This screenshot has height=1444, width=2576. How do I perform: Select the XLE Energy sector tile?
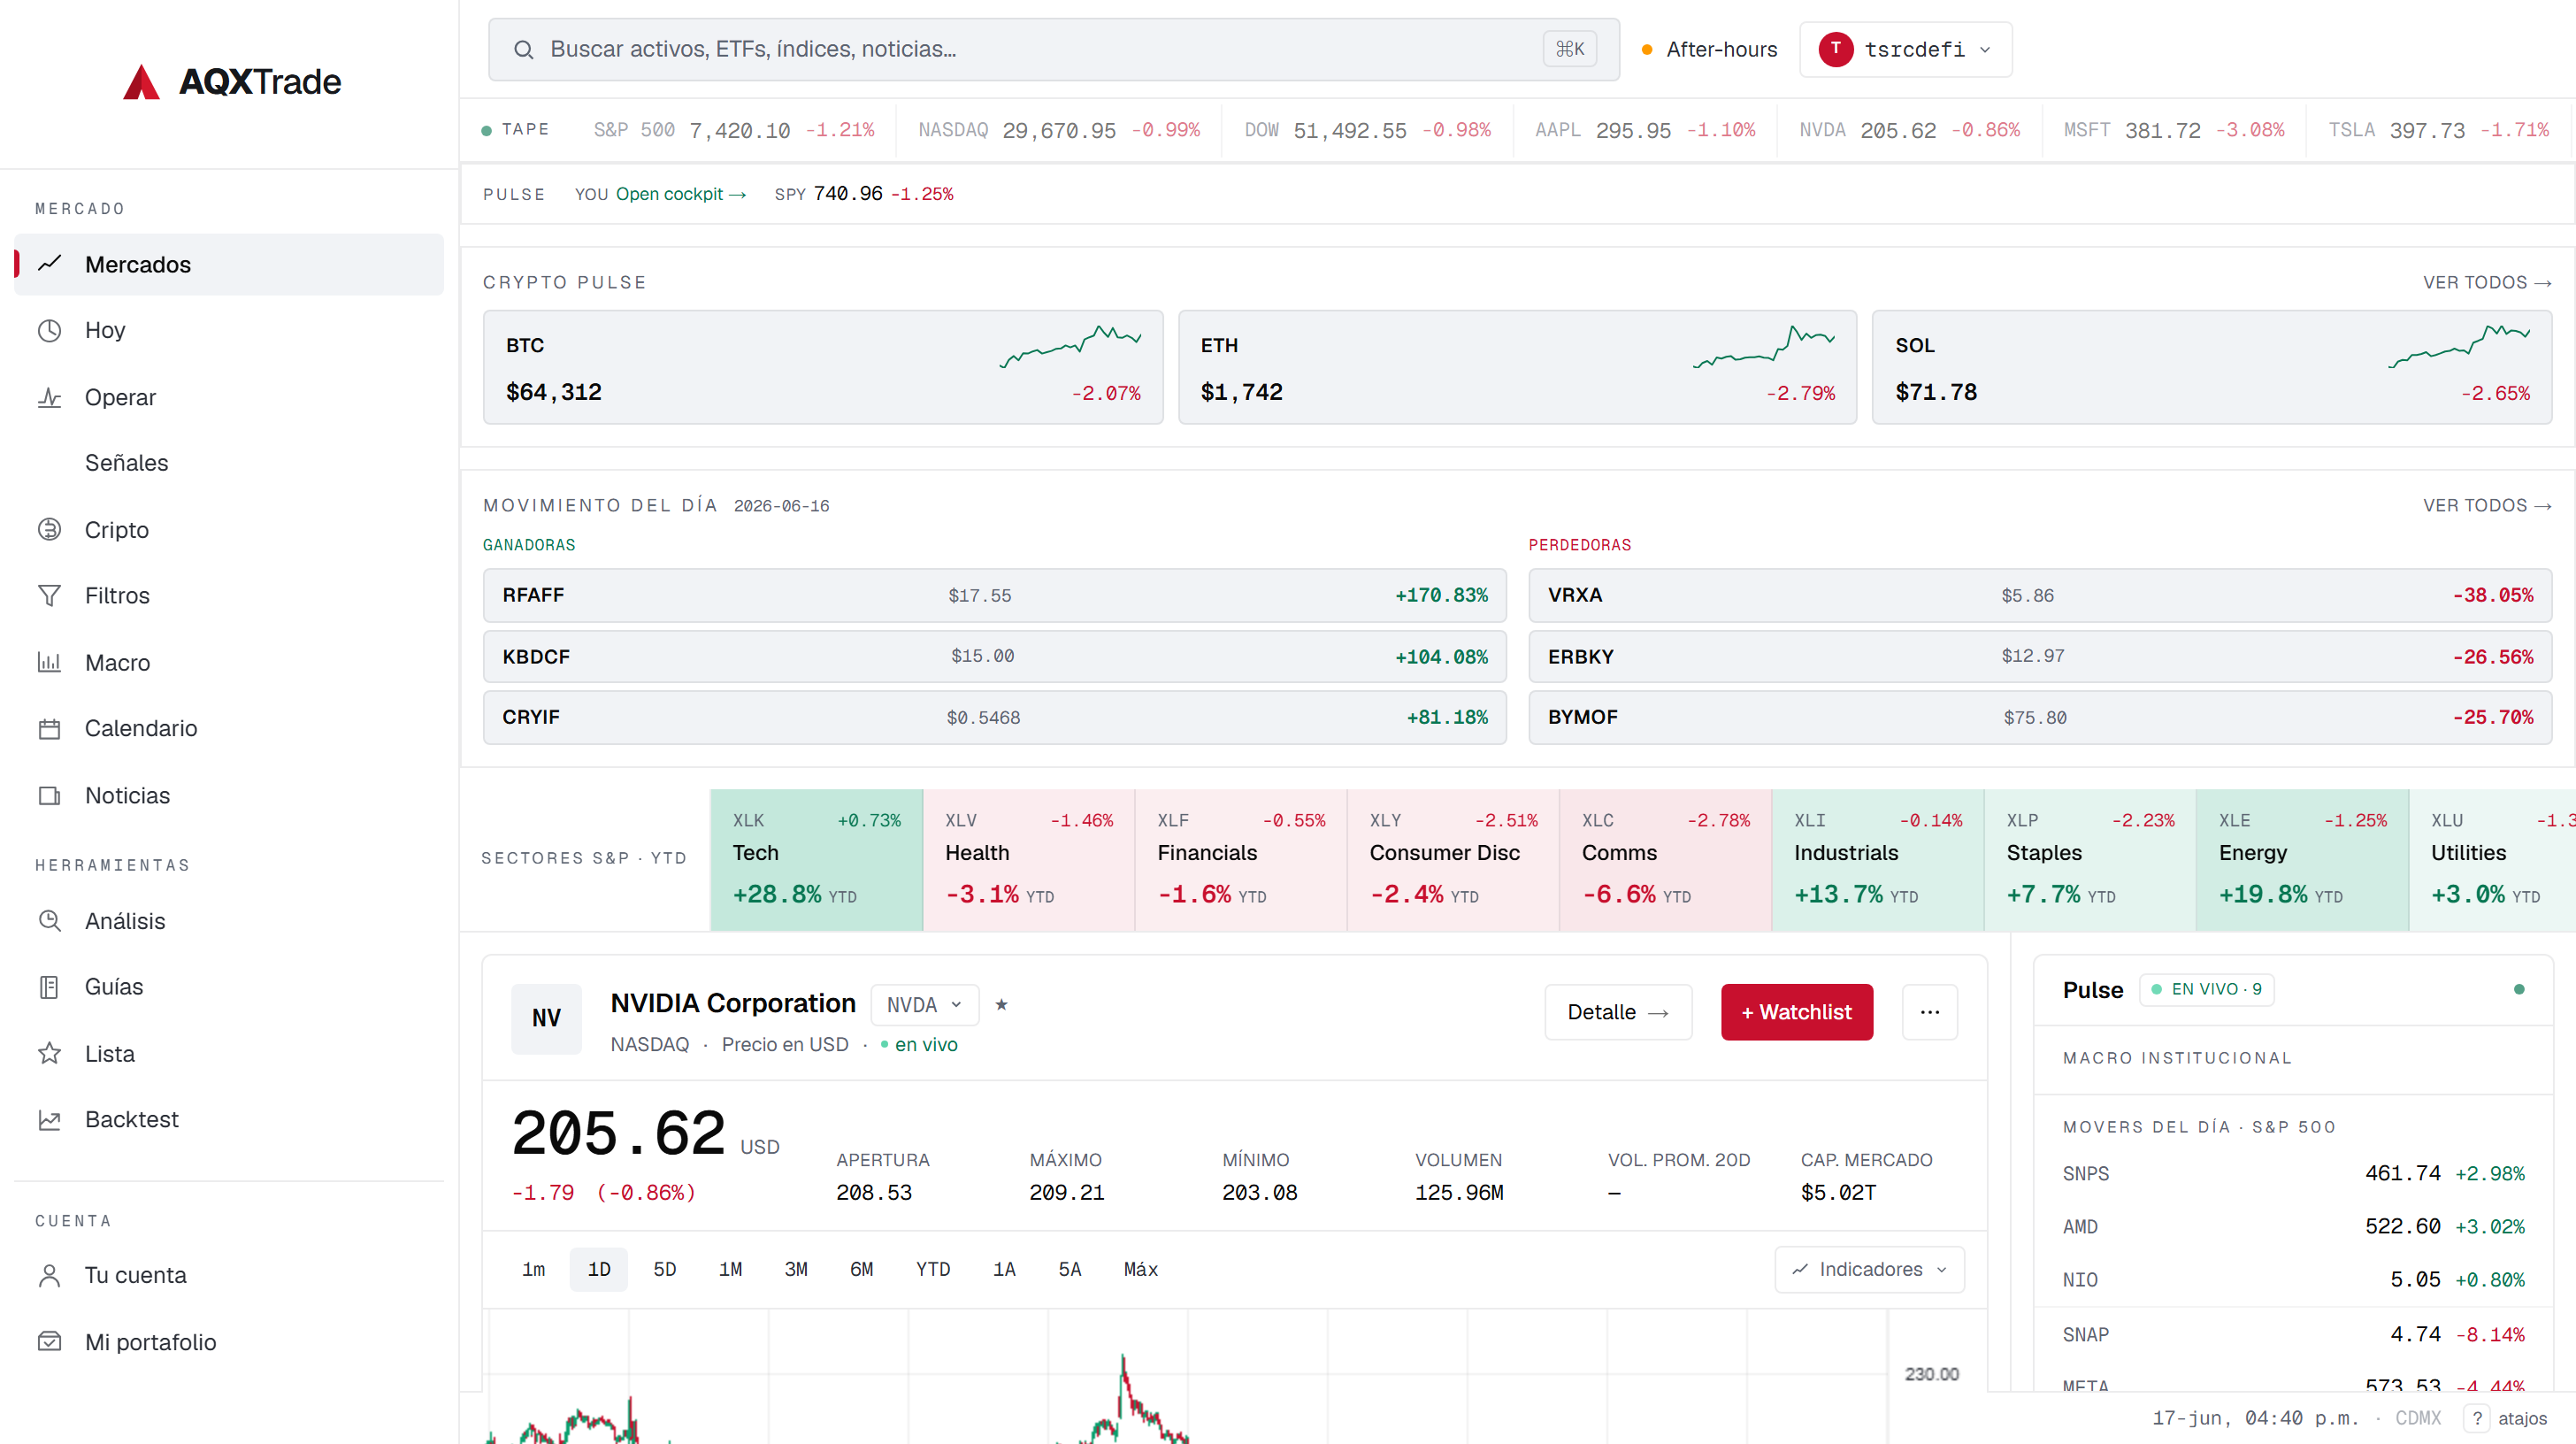point(2302,860)
